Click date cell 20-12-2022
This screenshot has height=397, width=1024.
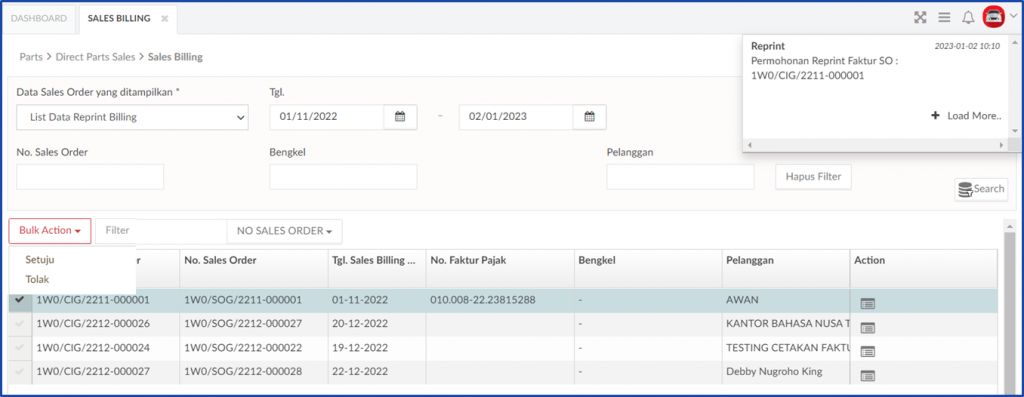360,324
